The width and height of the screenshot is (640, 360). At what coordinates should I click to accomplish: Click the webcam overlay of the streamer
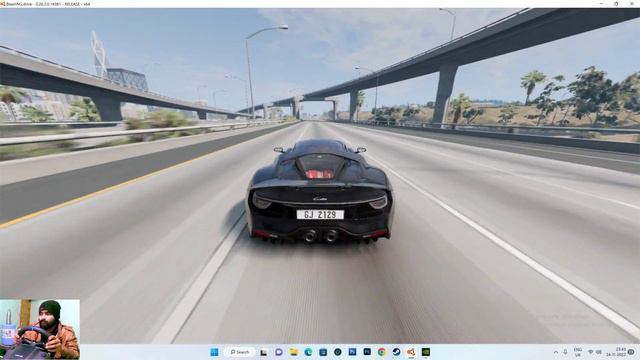(x=40, y=329)
